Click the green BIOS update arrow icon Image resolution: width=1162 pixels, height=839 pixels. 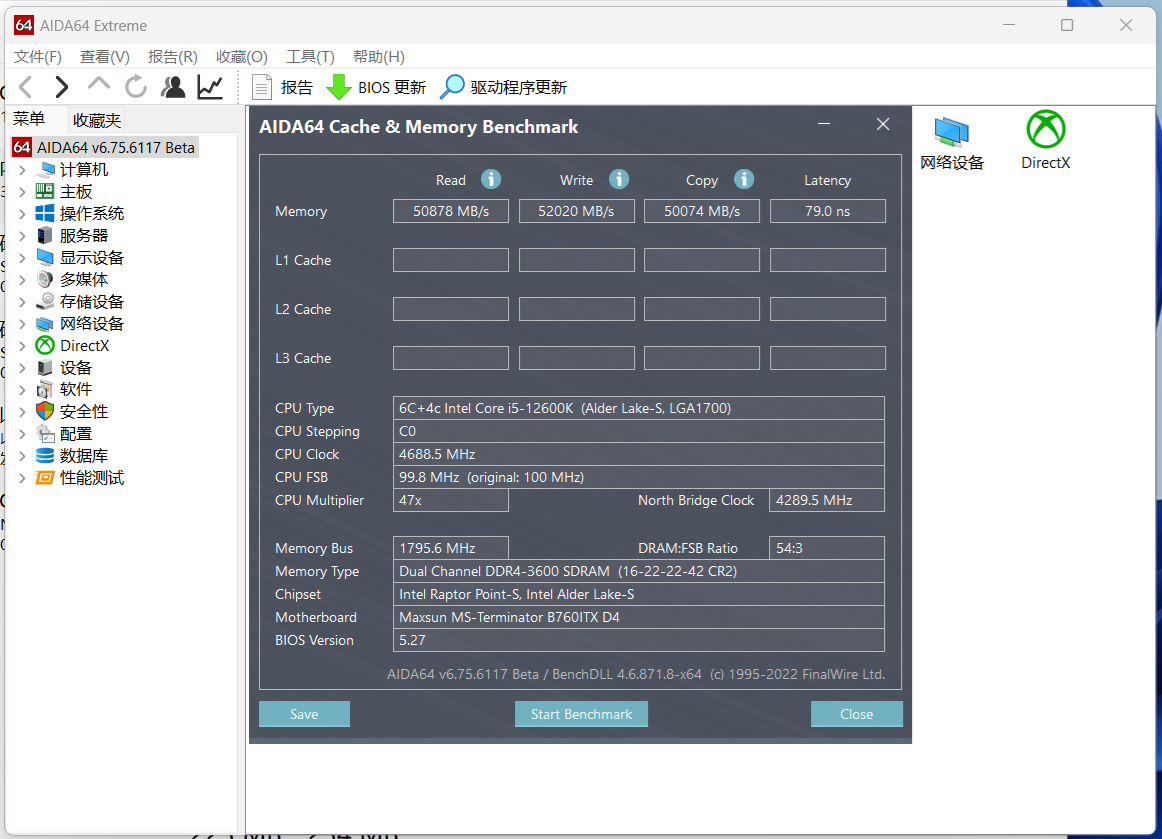pyautogui.click(x=339, y=87)
